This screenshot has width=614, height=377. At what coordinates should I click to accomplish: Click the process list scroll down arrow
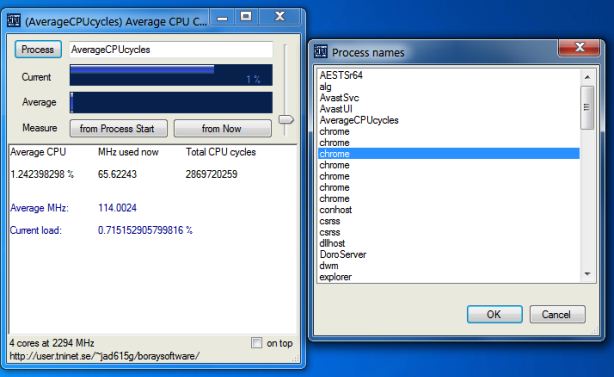(587, 274)
